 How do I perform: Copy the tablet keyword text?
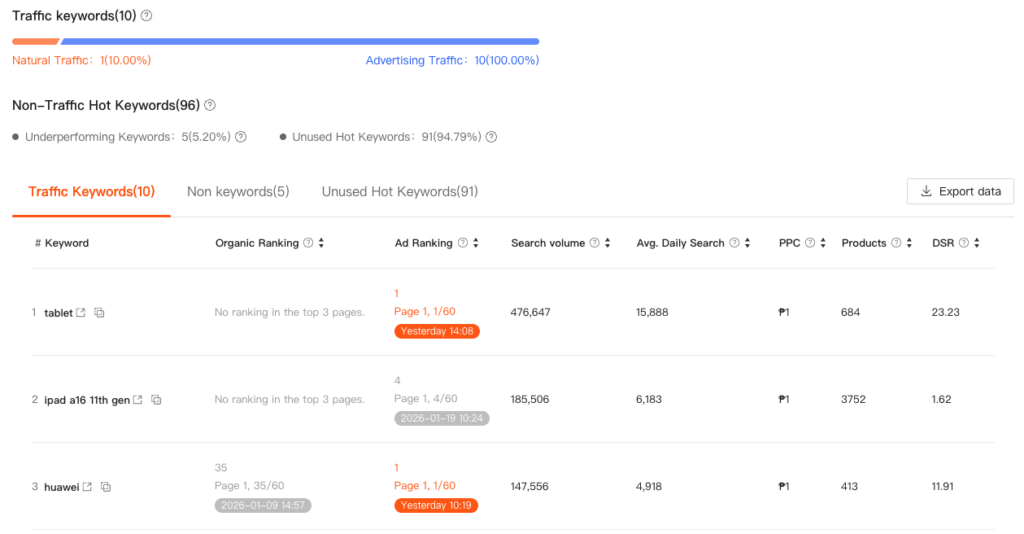(x=99, y=313)
